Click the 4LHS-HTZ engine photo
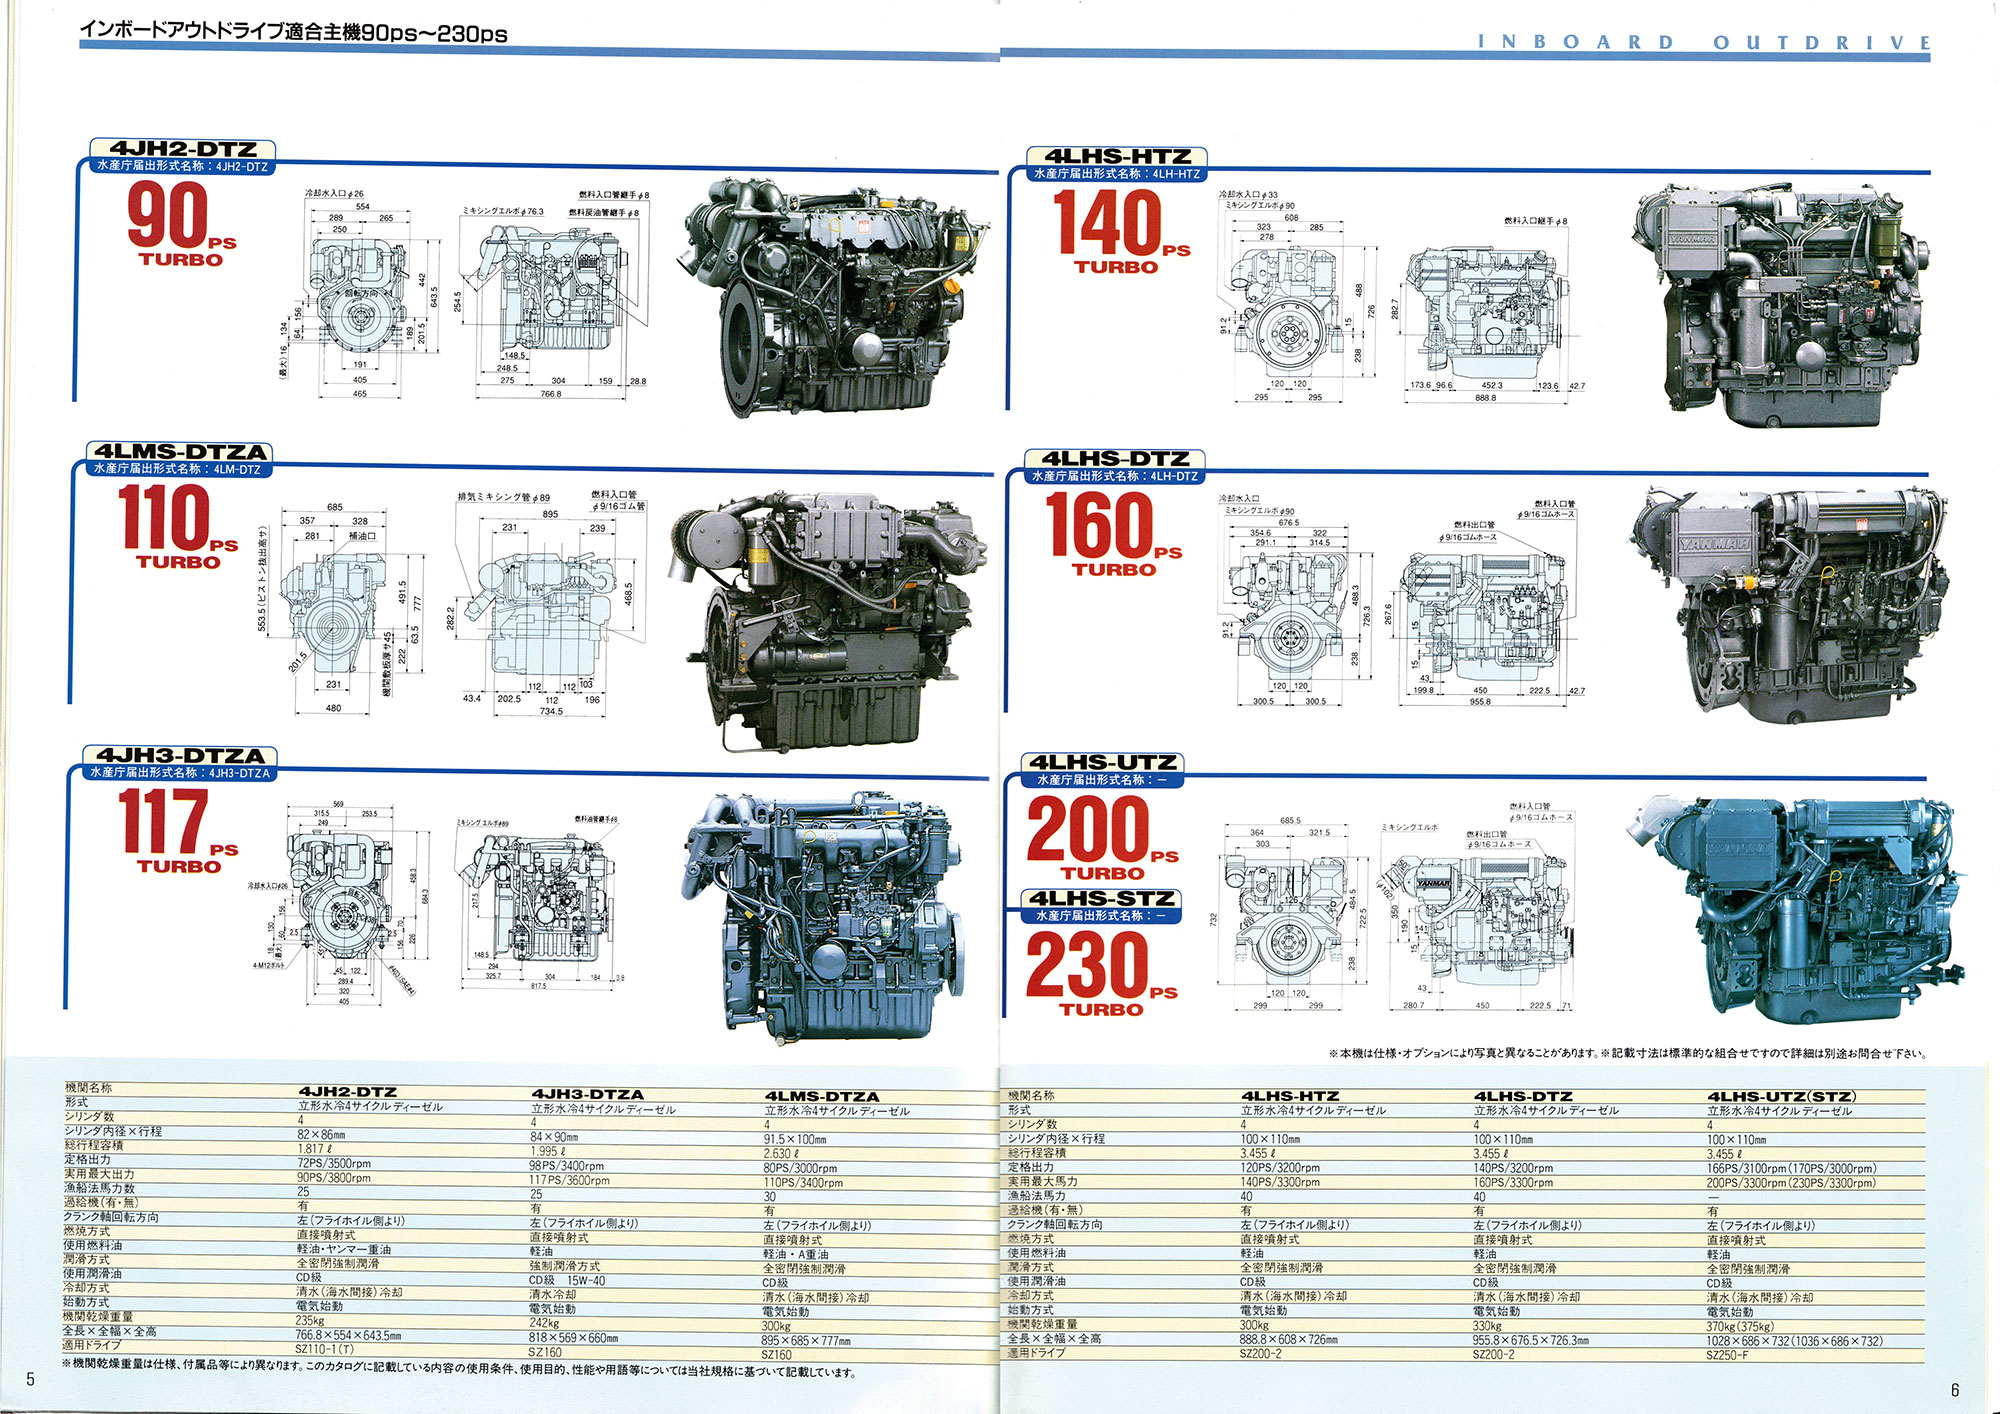 (1783, 307)
